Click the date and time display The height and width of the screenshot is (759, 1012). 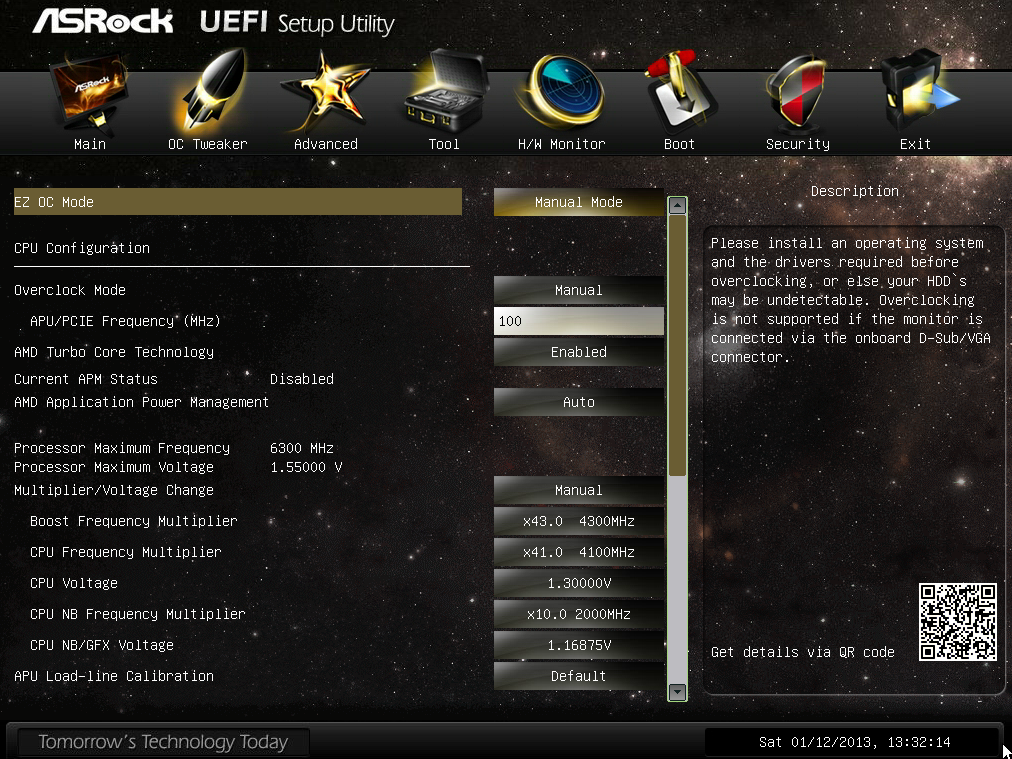[854, 743]
